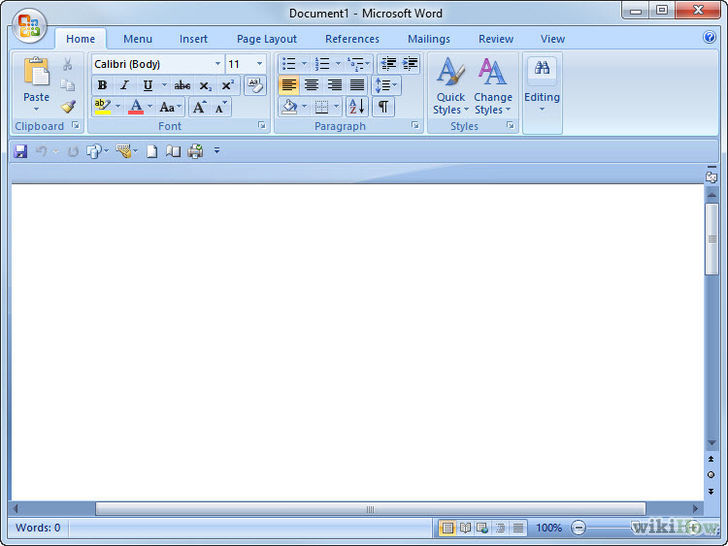This screenshot has height=546, width=728.
Task: Toggle Justify alignment
Action: pyautogui.click(x=357, y=85)
